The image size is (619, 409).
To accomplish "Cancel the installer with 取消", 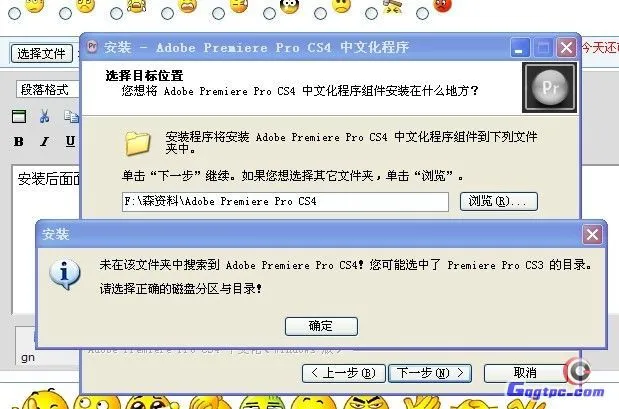I will coord(525,373).
